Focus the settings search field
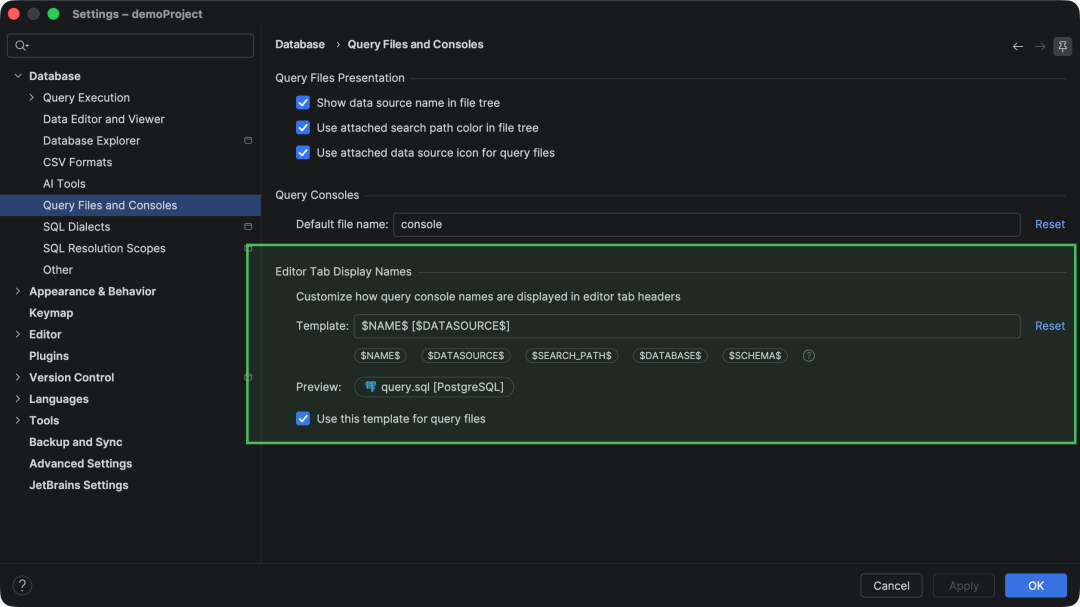The height and width of the screenshot is (607, 1080). point(130,45)
